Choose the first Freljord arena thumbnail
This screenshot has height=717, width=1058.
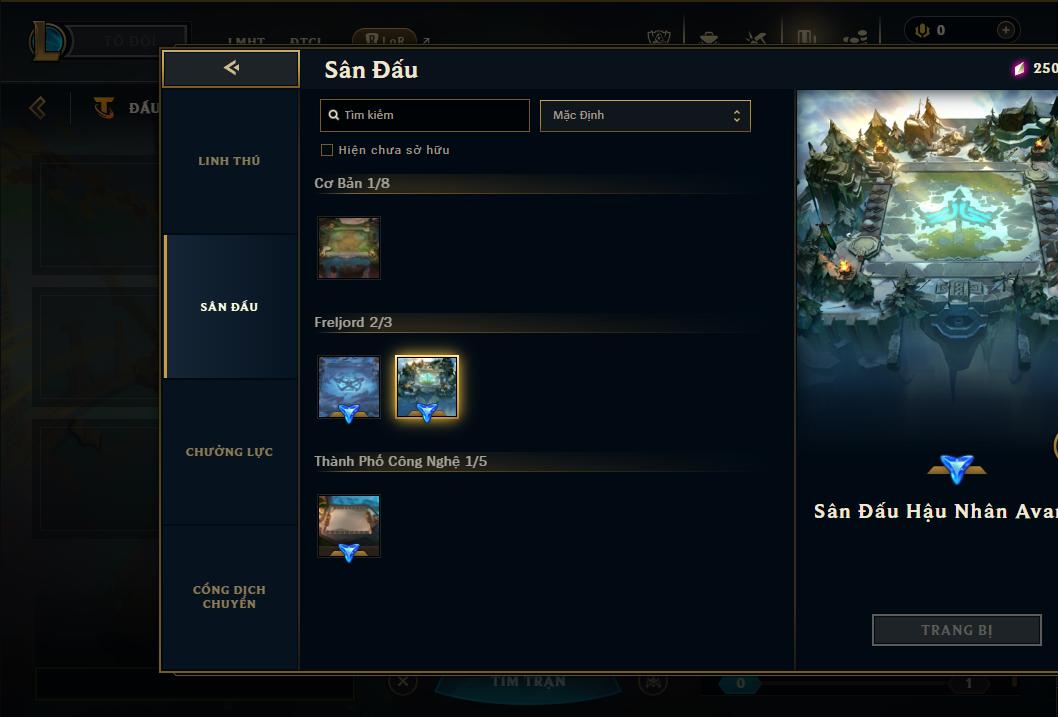tap(349, 387)
